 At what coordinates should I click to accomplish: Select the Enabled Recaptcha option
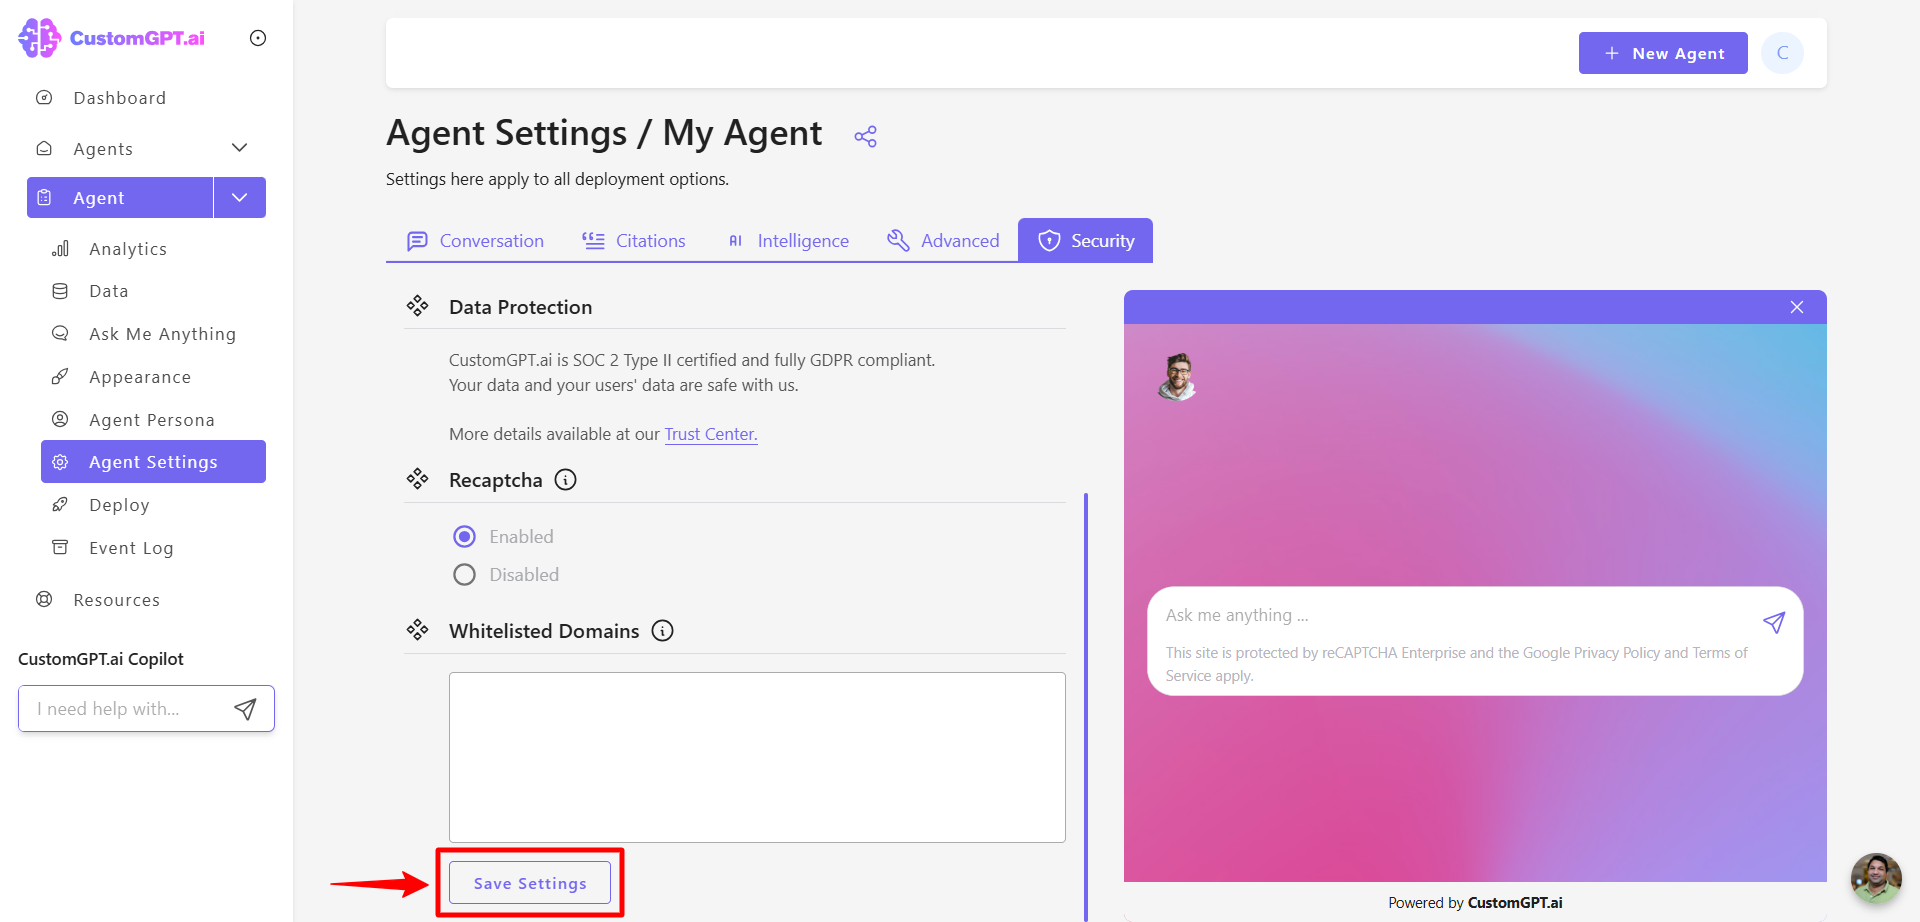464,537
